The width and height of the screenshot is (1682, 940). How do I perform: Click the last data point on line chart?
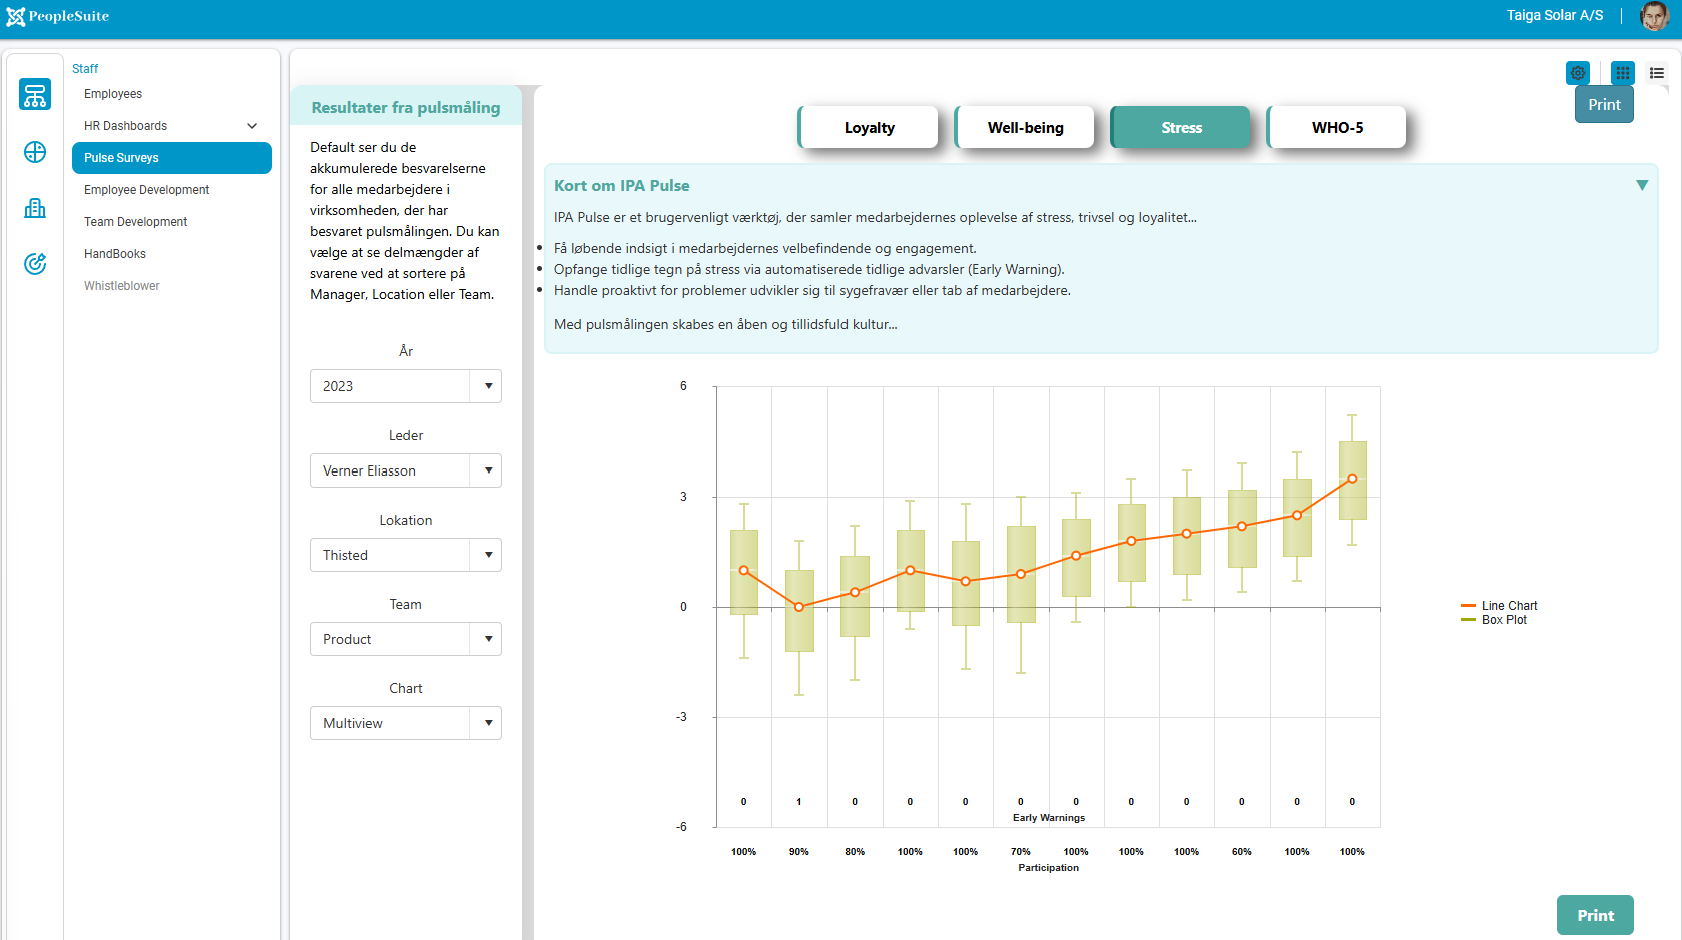(1352, 479)
